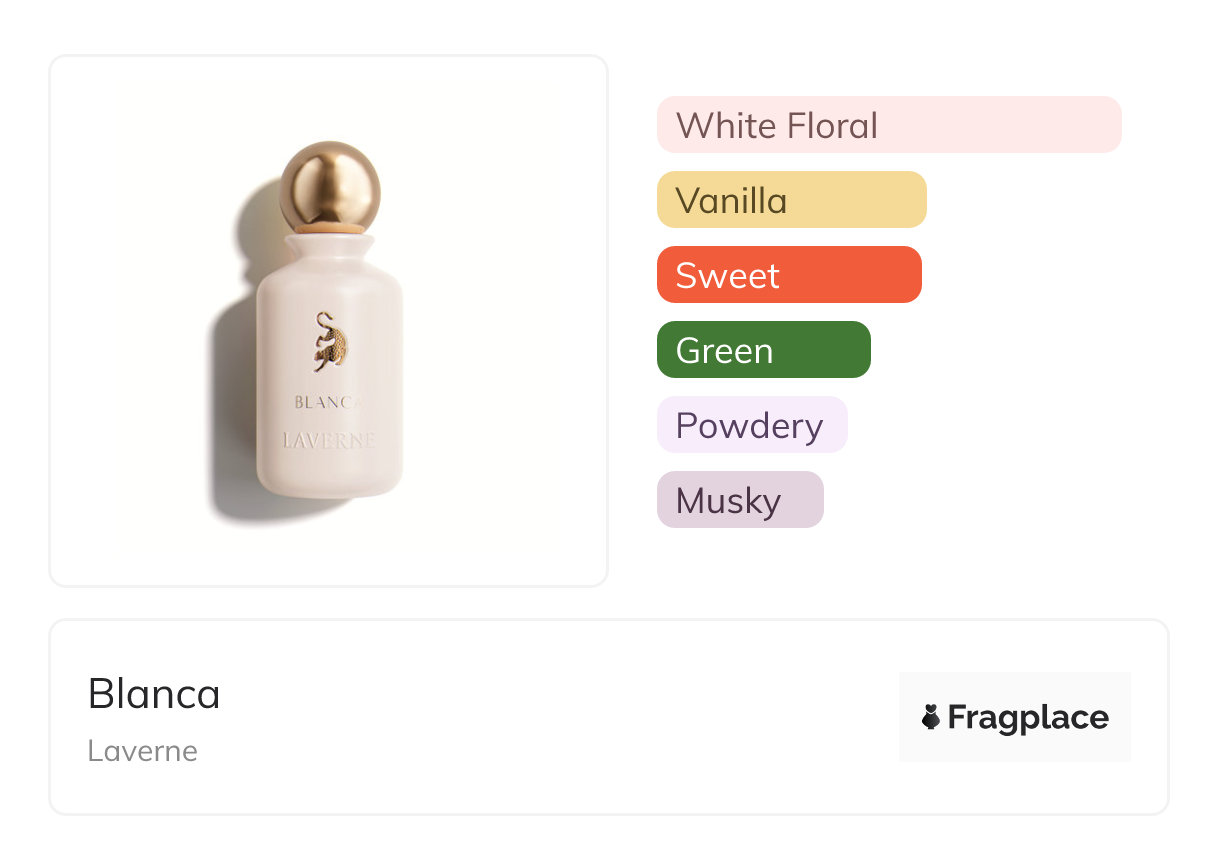Click the 'White Floral' label text
Image resolution: width=1218 pixels, height=864 pixels.
click(x=776, y=126)
